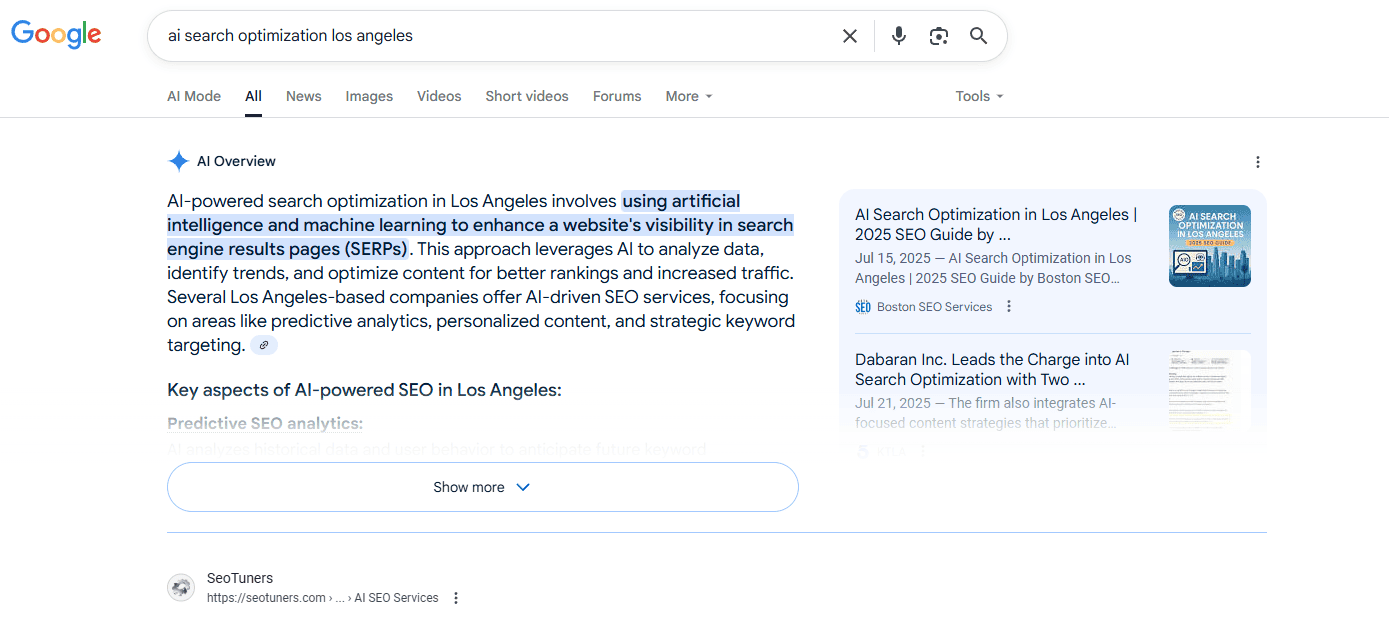Open AI Overview three-dot options menu
The image size is (1389, 618).
point(1258,162)
